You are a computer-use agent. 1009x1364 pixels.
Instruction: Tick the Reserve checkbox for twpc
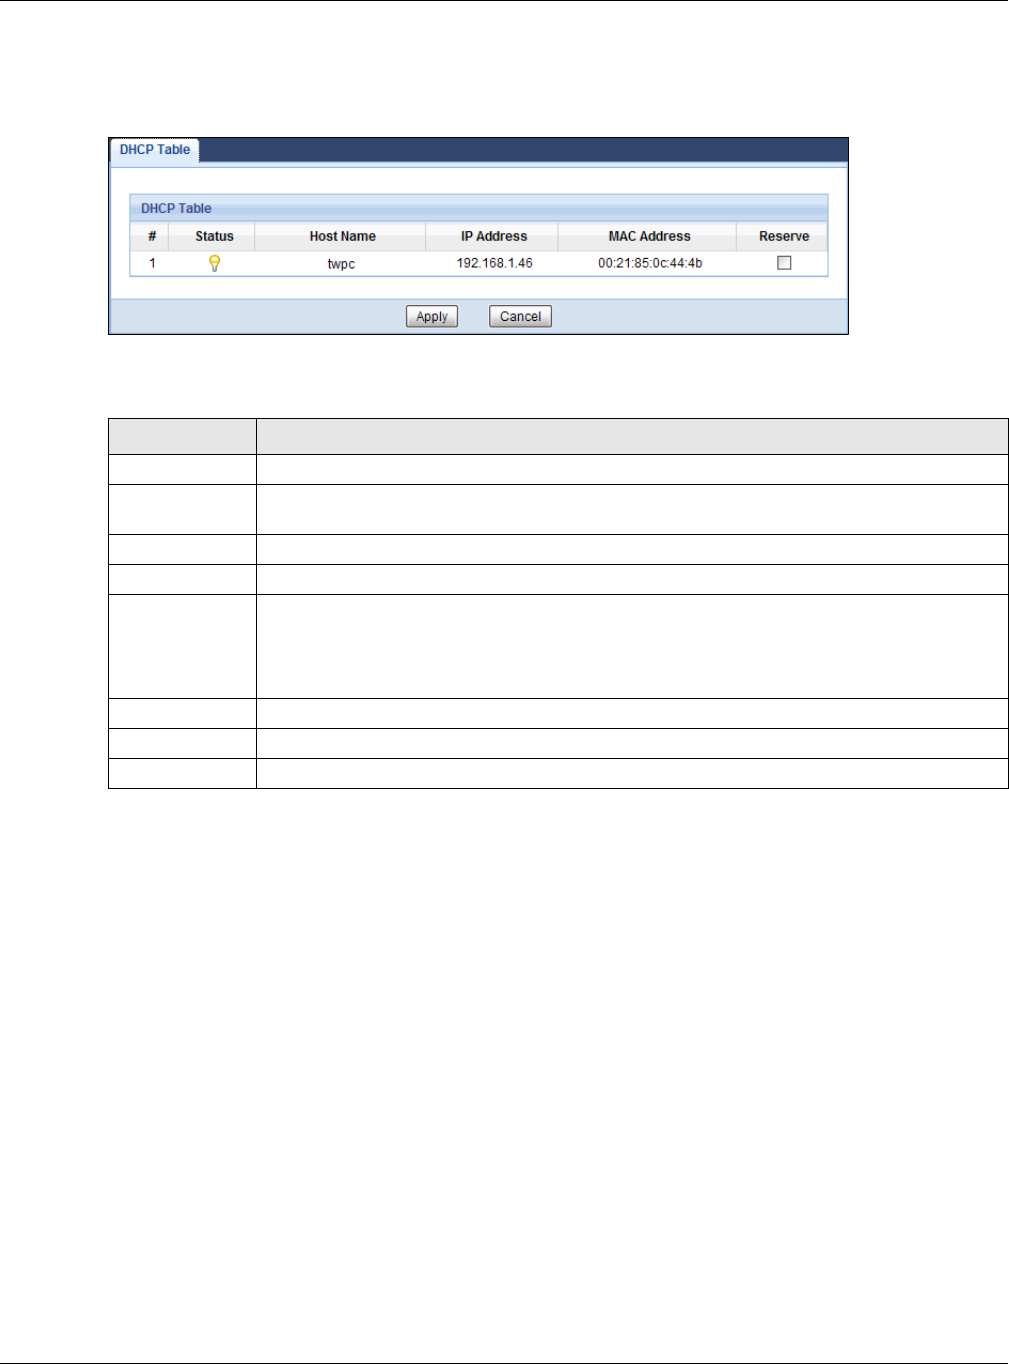784,263
